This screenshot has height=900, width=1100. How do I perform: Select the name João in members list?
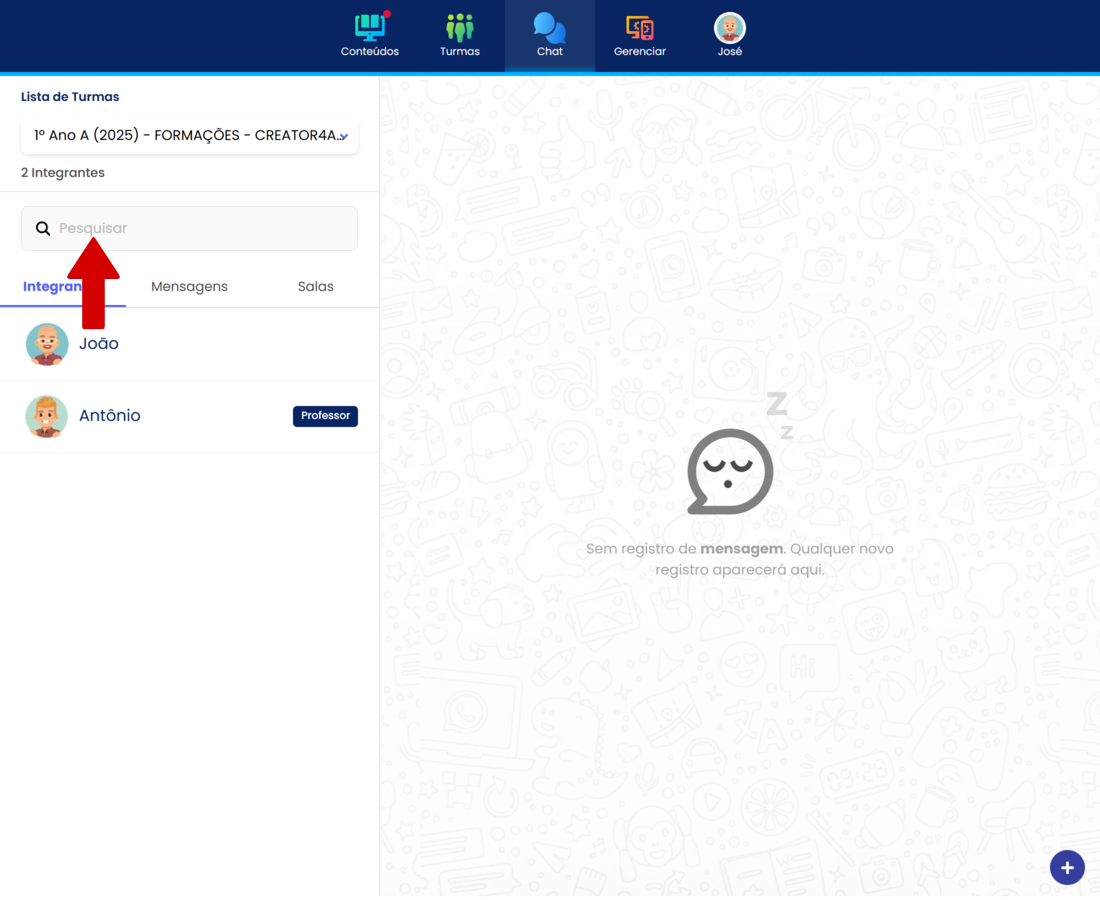click(x=99, y=344)
